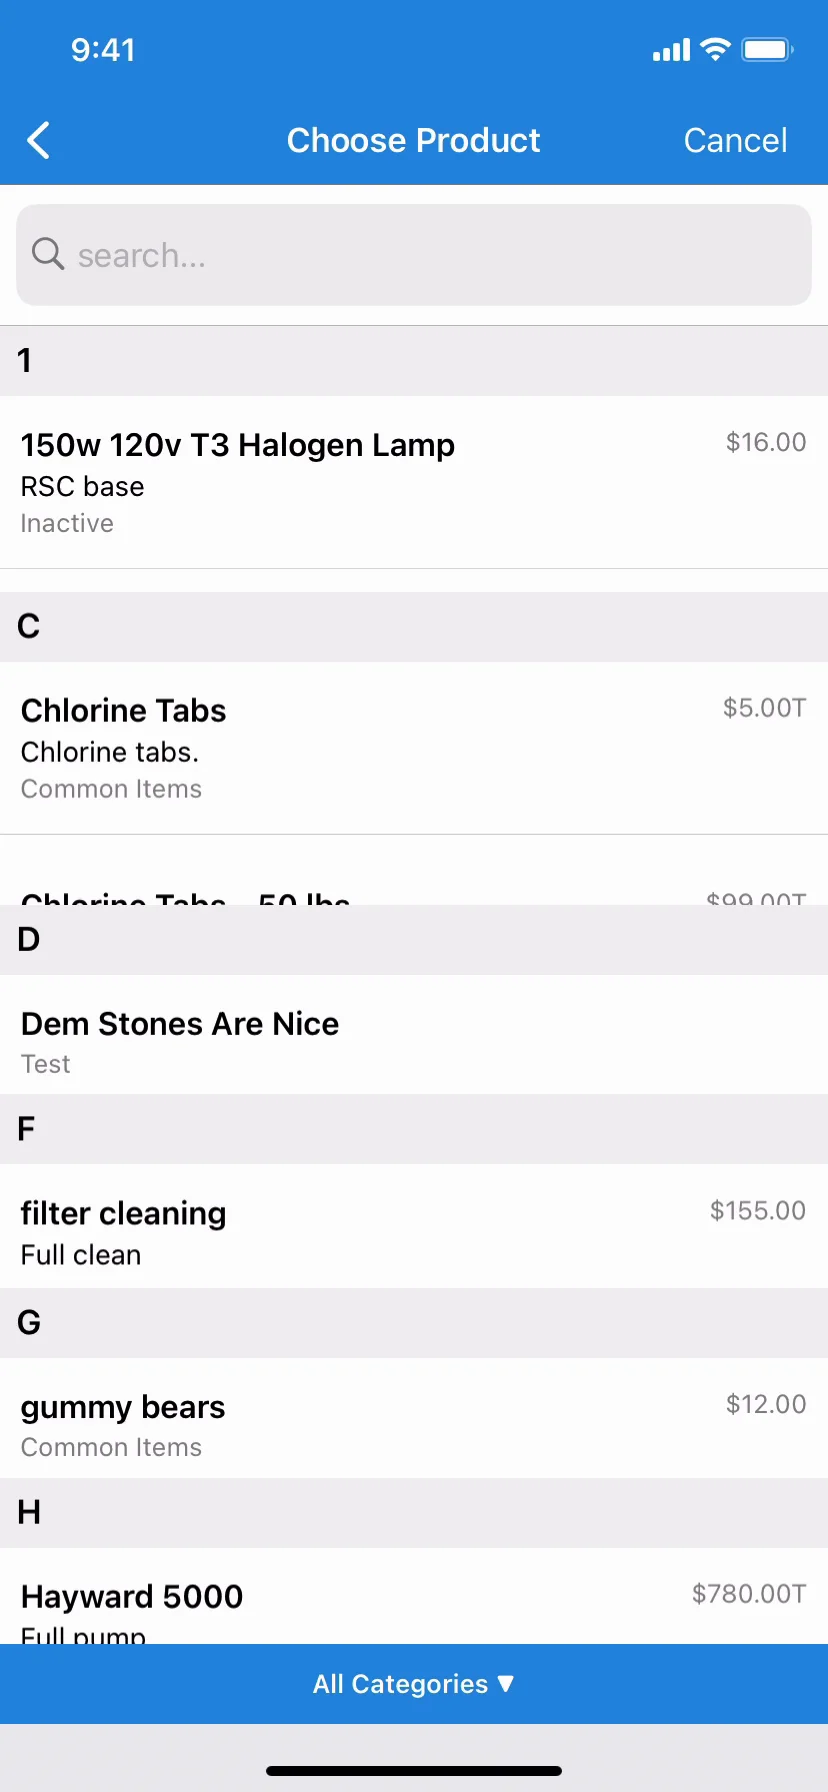Viewport: 828px width, 1792px height.
Task: Choose the Chlorine Tabs product
Action: tap(414, 748)
